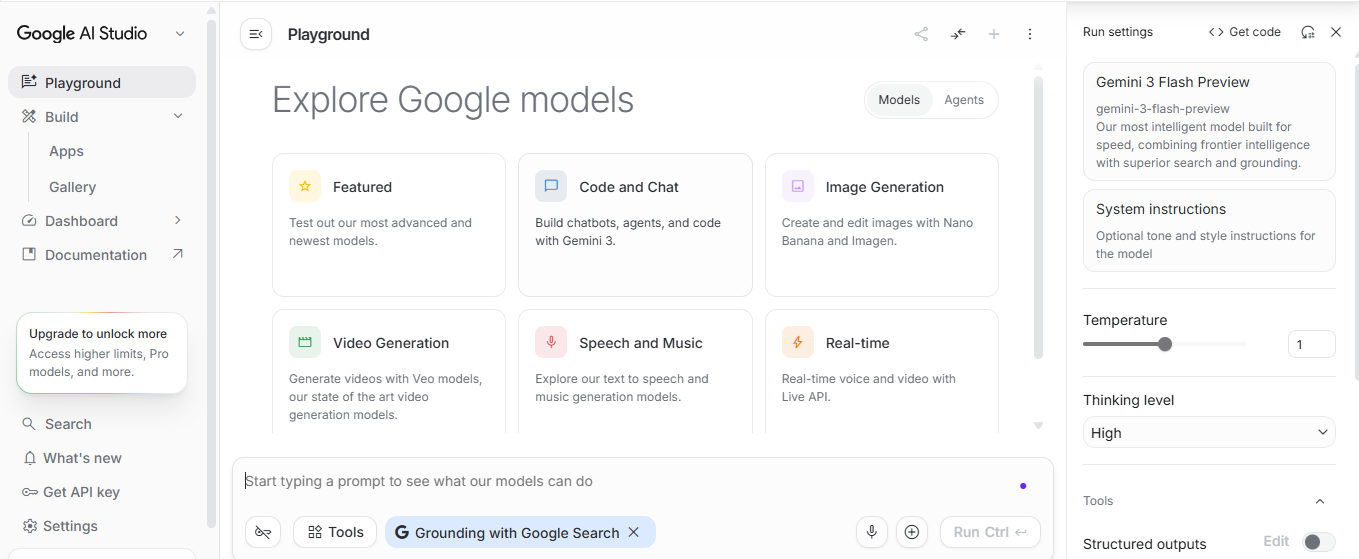Image resolution: width=1359 pixels, height=559 pixels.
Task: Click the compare mode arrows icon
Action: click(958, 34)
